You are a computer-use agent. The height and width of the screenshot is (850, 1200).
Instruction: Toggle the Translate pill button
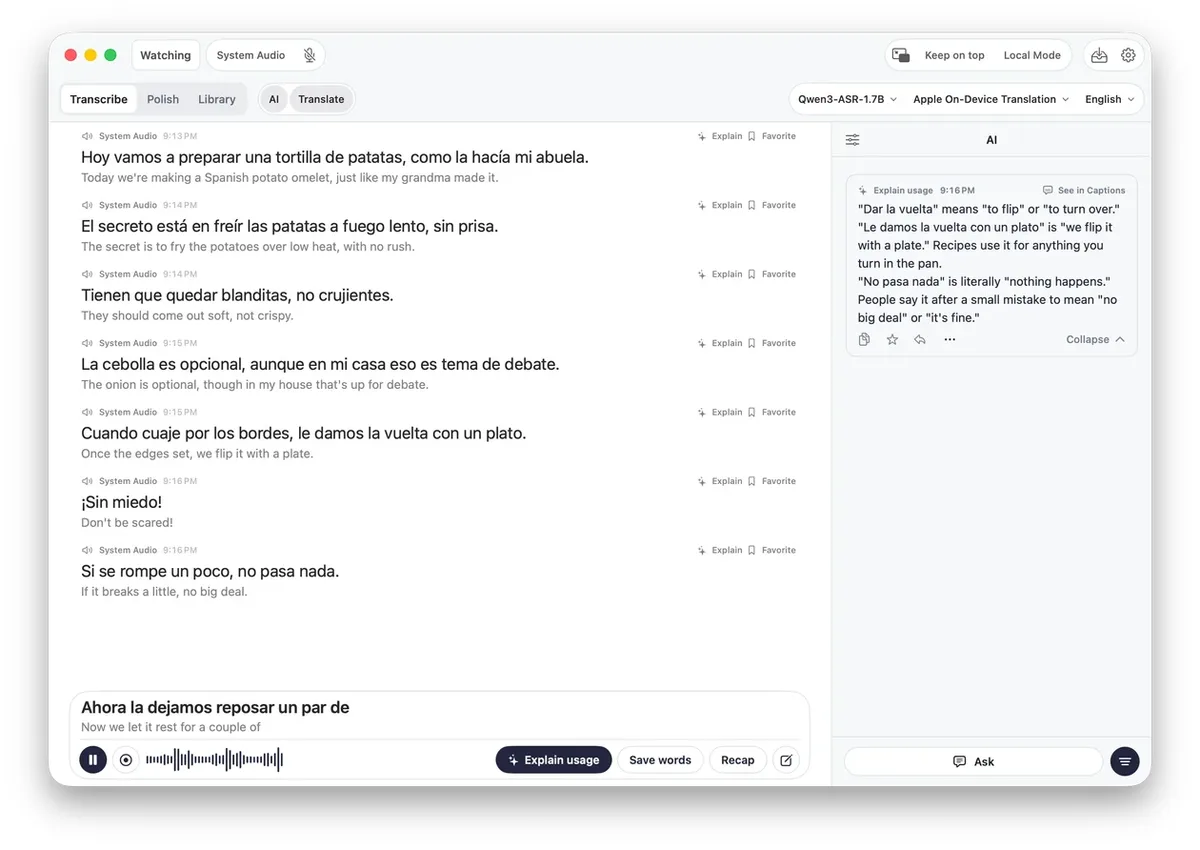(x=321, y=99)
